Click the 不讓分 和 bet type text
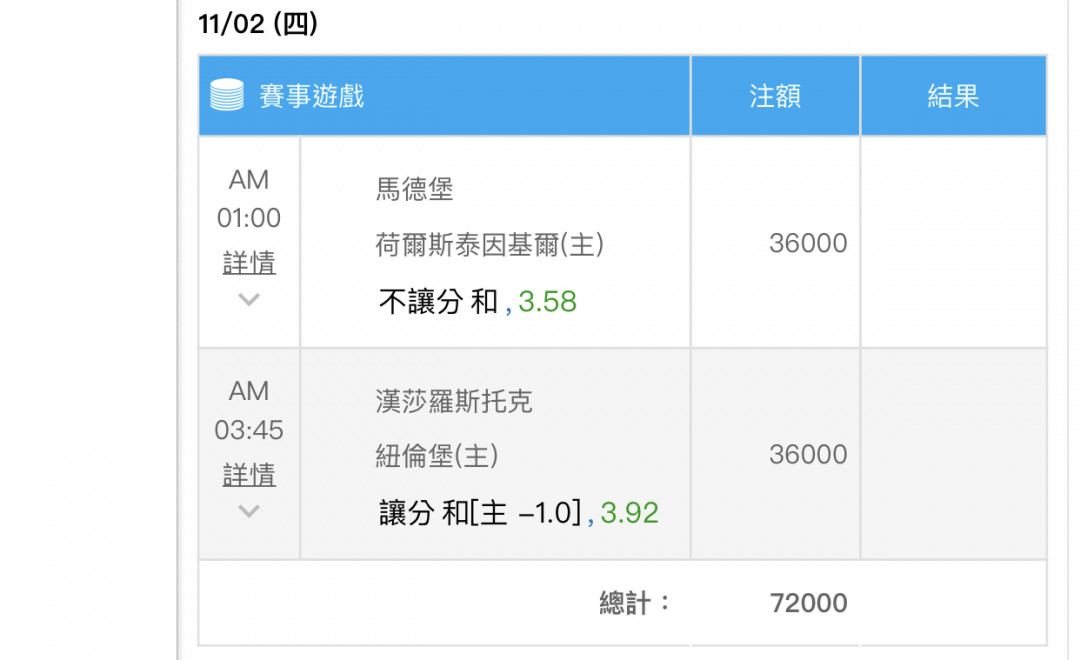 438,302
